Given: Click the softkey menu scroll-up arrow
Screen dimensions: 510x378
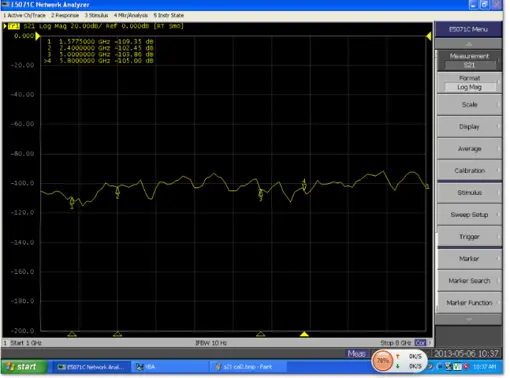Looking at the screenshot, I should pos(468,44).
